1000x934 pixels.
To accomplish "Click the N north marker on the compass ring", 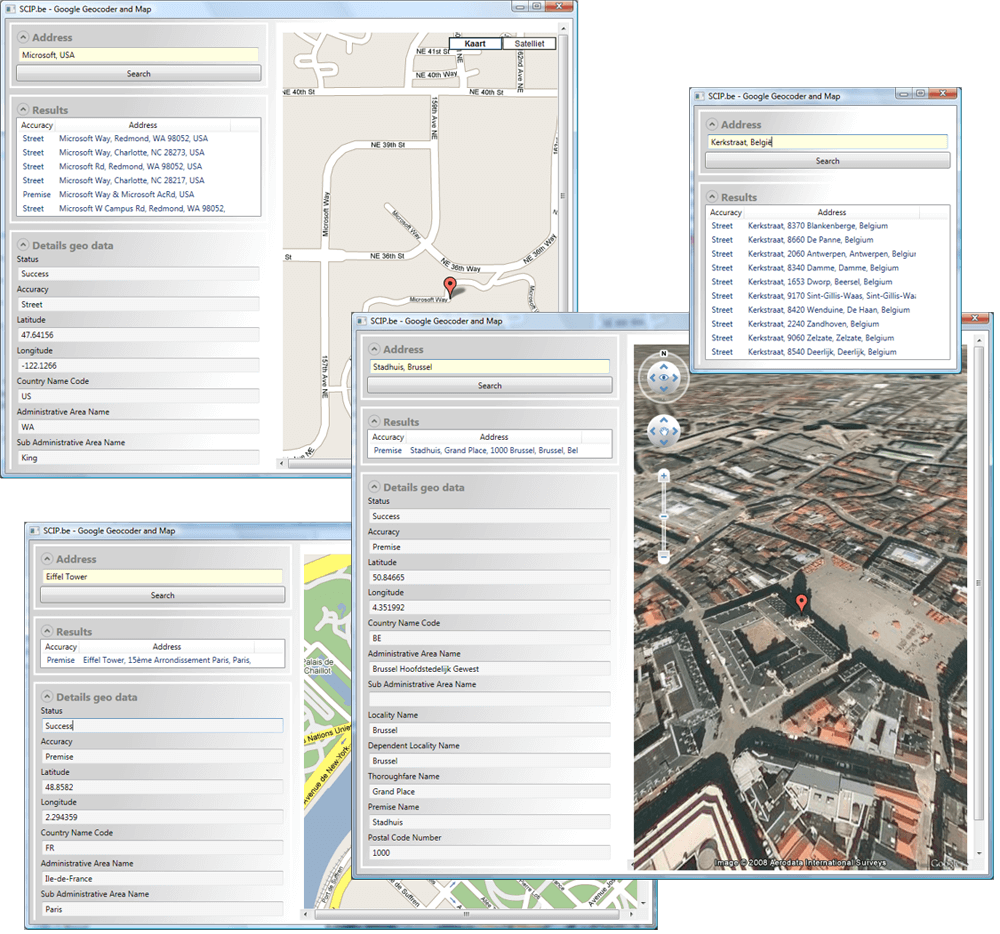I will [664, 353].
